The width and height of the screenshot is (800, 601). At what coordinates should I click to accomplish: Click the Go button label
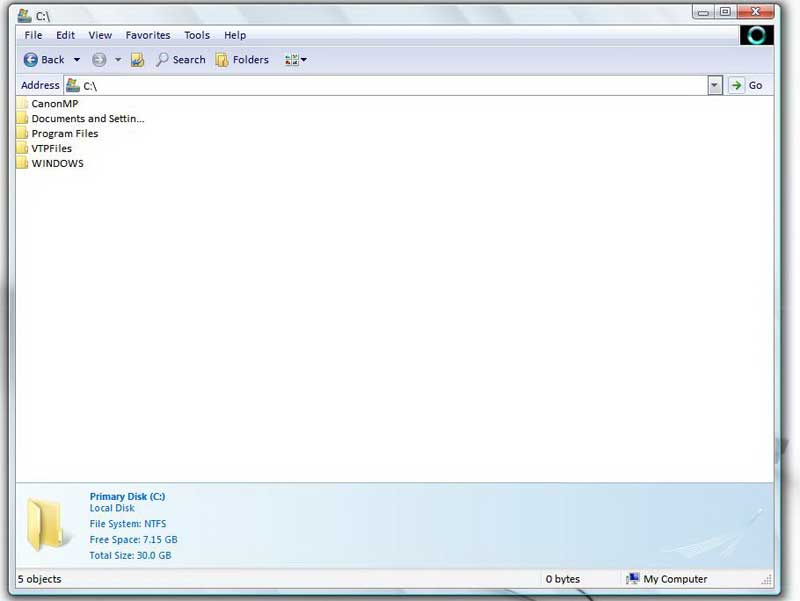[x=756, y=86]
